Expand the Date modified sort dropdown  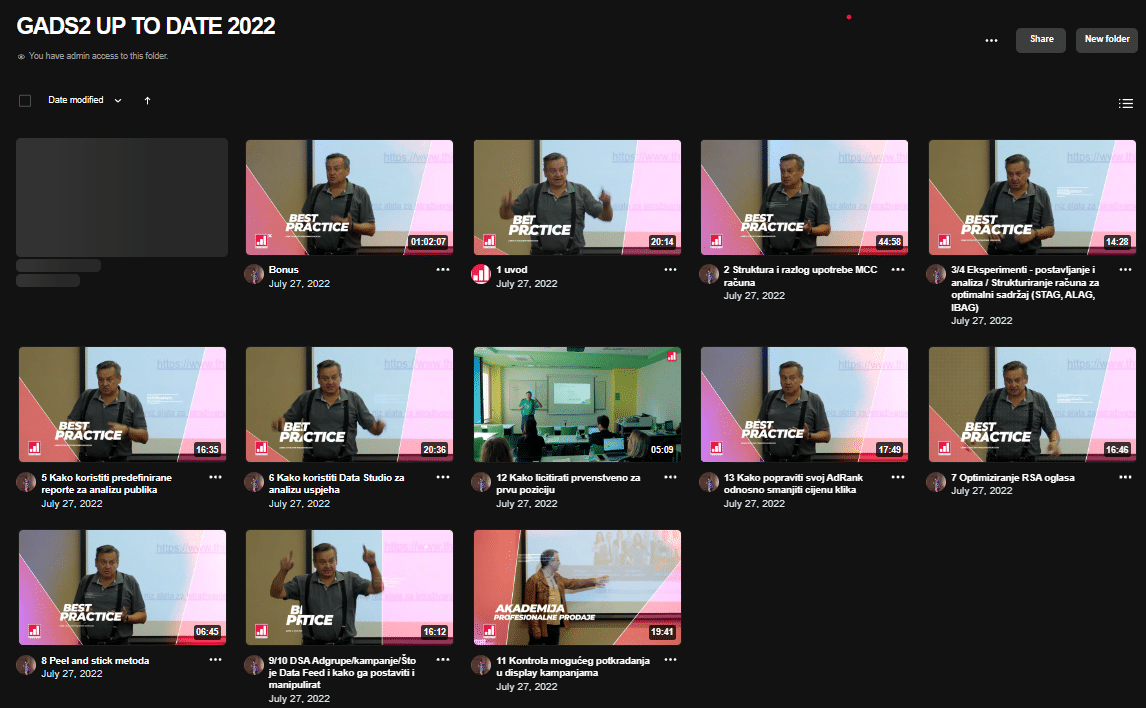click(x=85, y=101)
